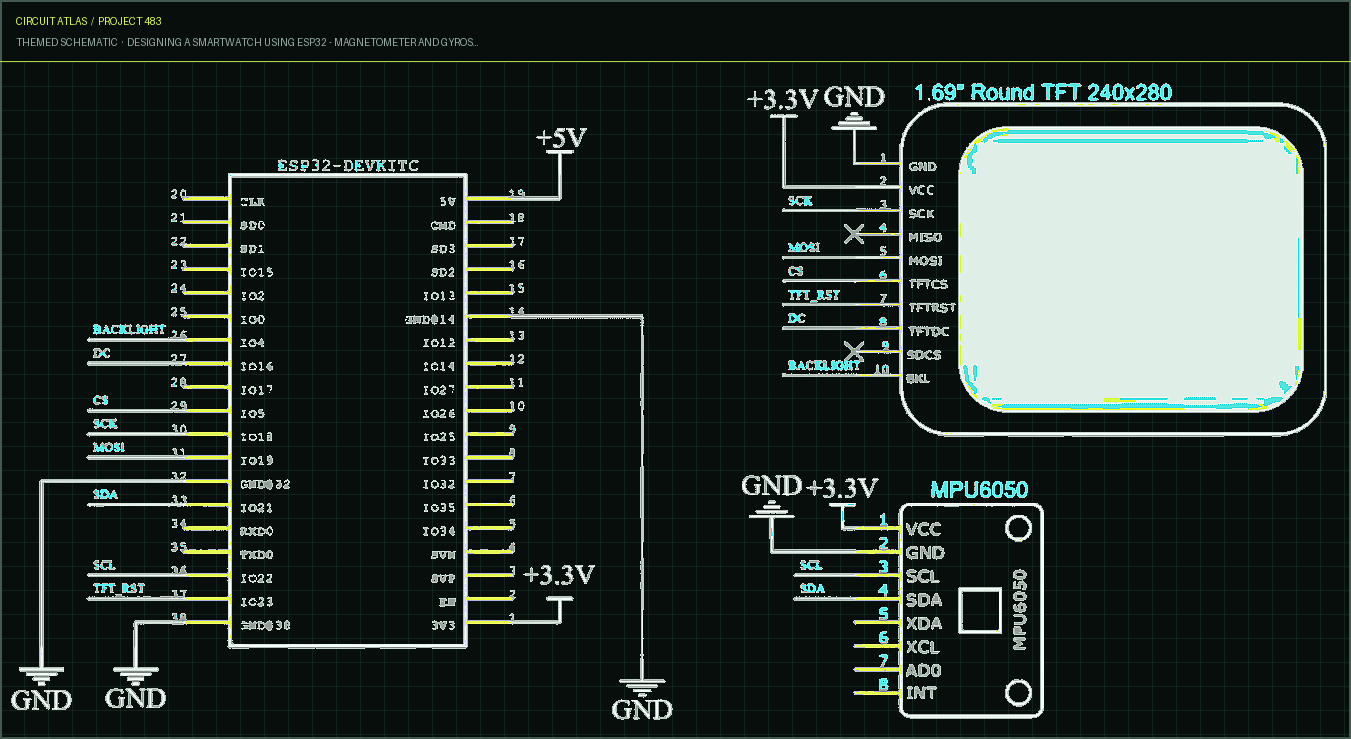
Task: Click the DC net label at the TFTDC pin
Action: [797, 319]
